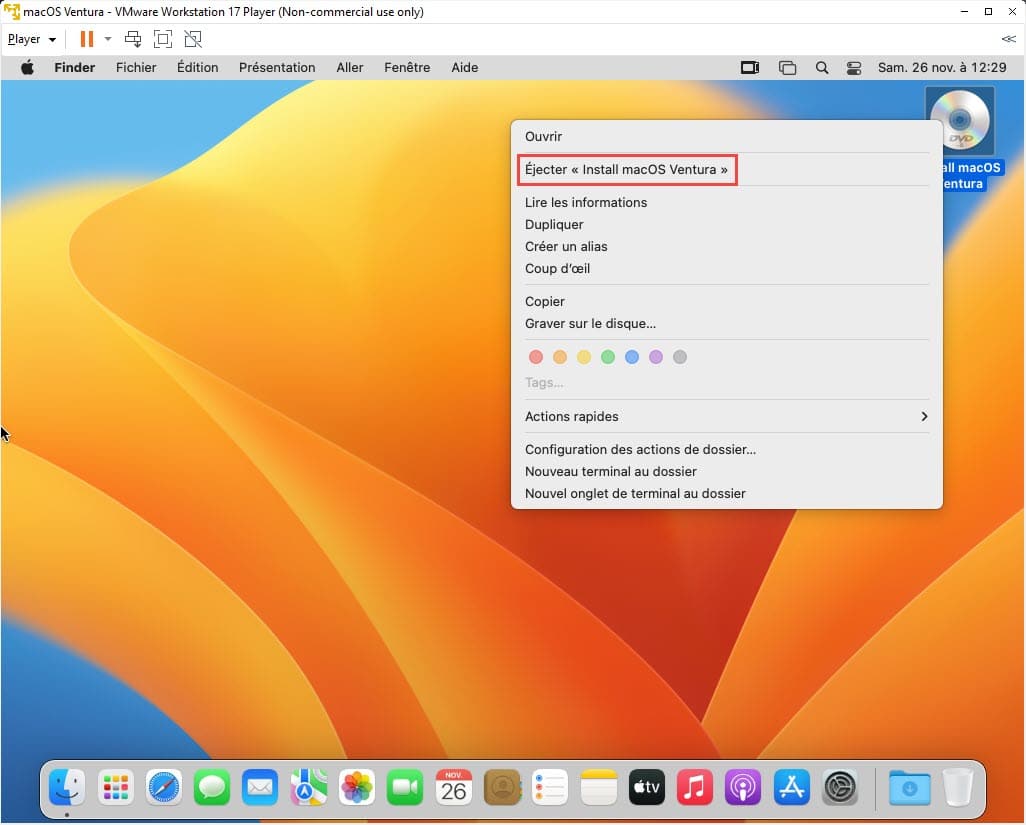Click the Install macOS Ventura DVD icon
This screenshot has height=825, width=1026.
click(960, 120)
